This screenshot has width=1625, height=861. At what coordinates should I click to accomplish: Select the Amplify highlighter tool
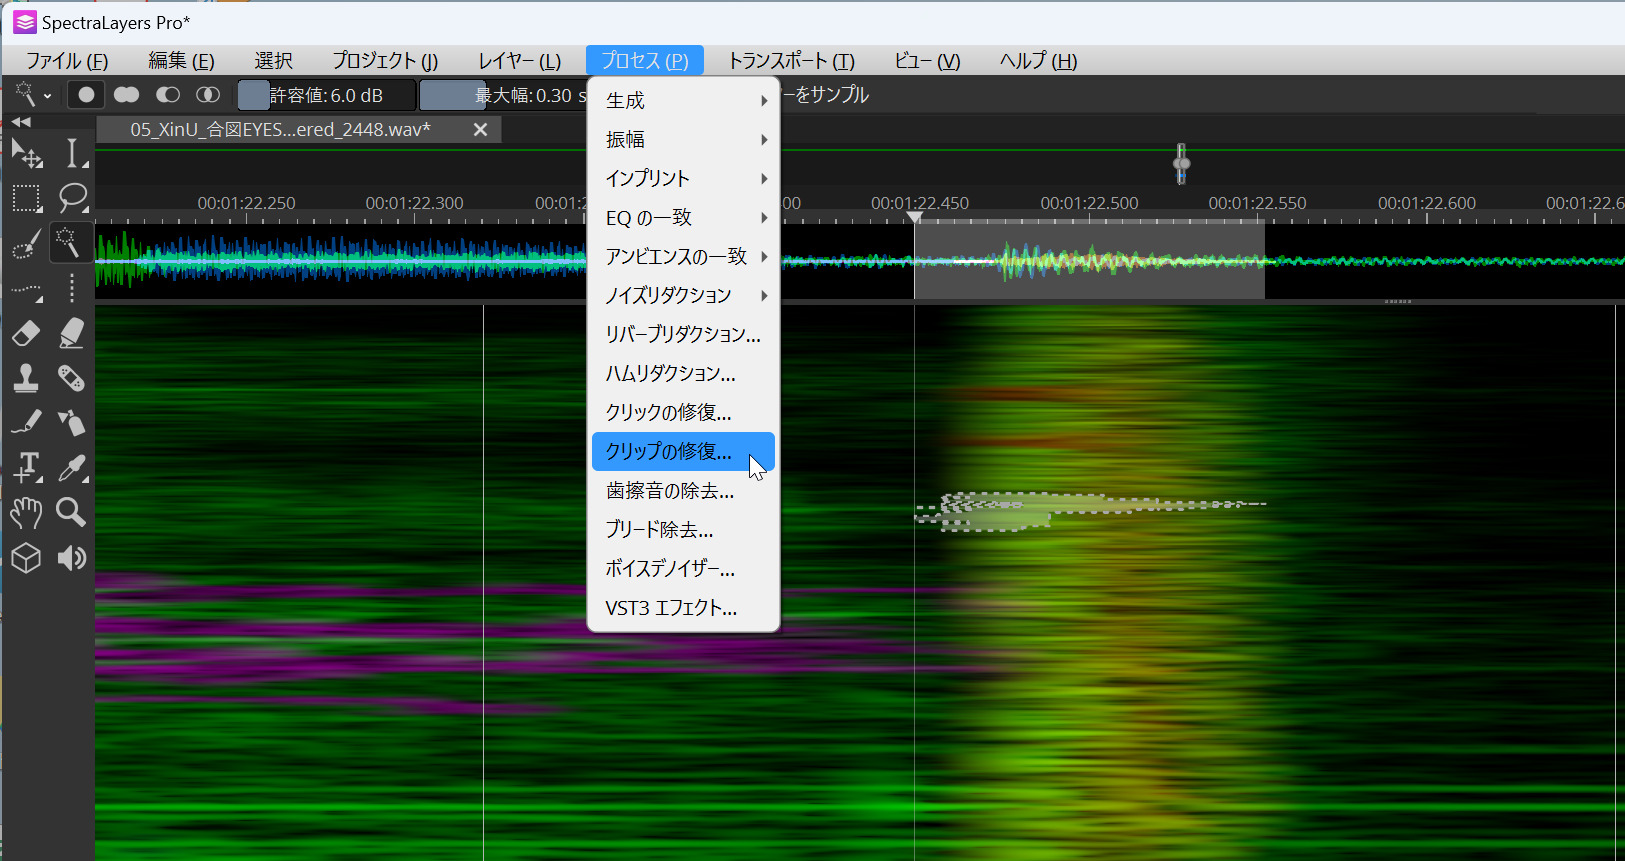tap(73, 333)
